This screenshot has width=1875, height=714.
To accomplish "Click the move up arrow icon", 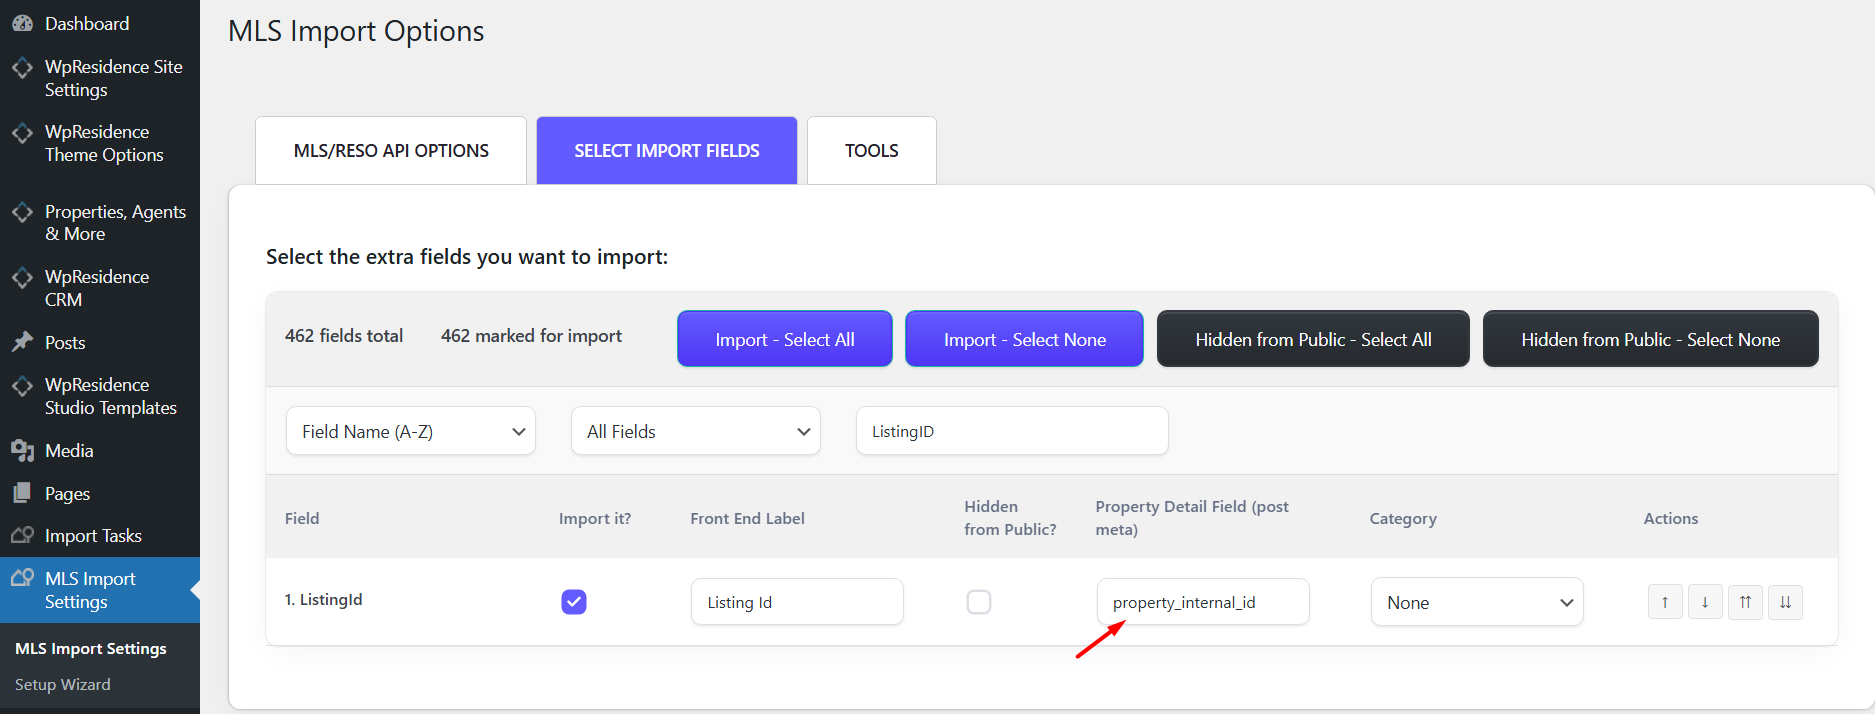I will (x=1664, y=602).
